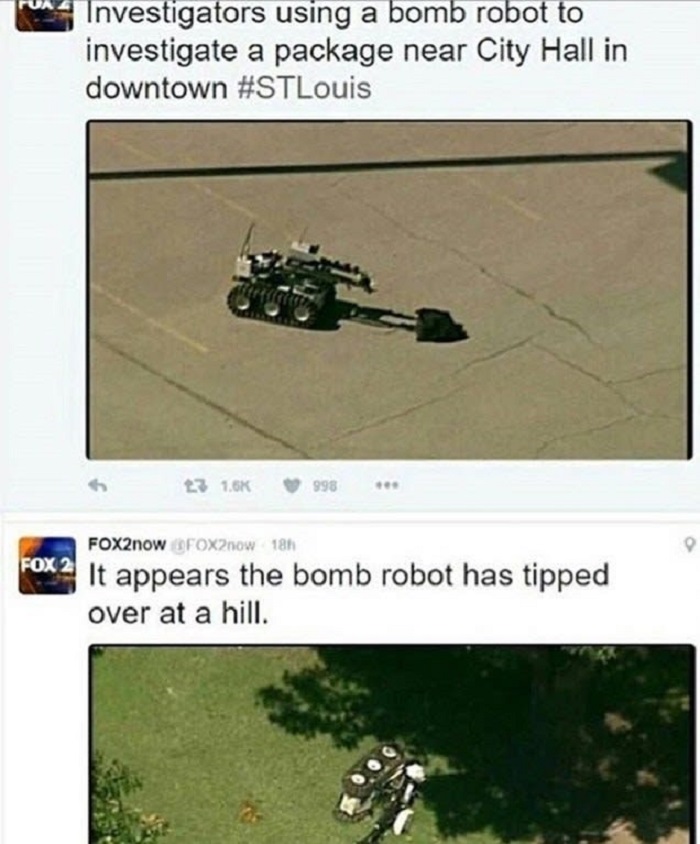The image size is (700, 844).
Task: Open the #STLouis hashtag
Action: click(304, 88)
